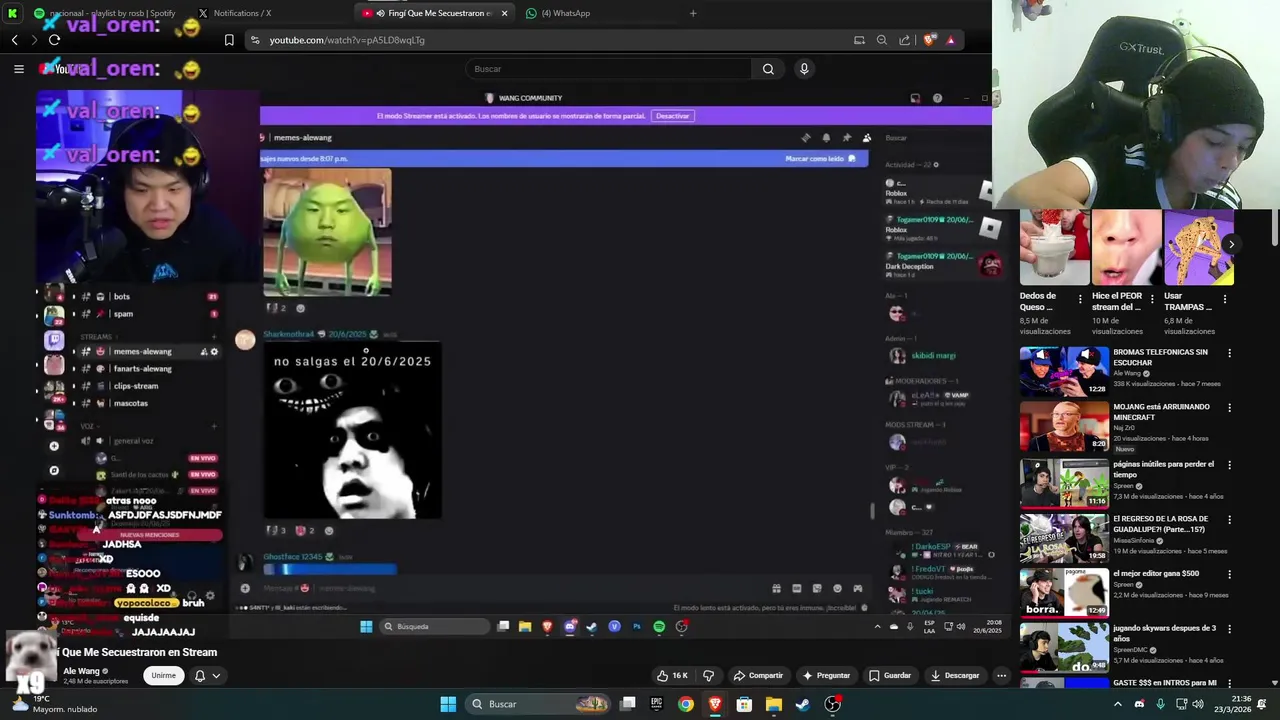Viewport: 1280px width, 720px height.
Task: Open options for El REGRESO DE LA ROSA video
Action: pyautogui.click(x=1229, y=519)
